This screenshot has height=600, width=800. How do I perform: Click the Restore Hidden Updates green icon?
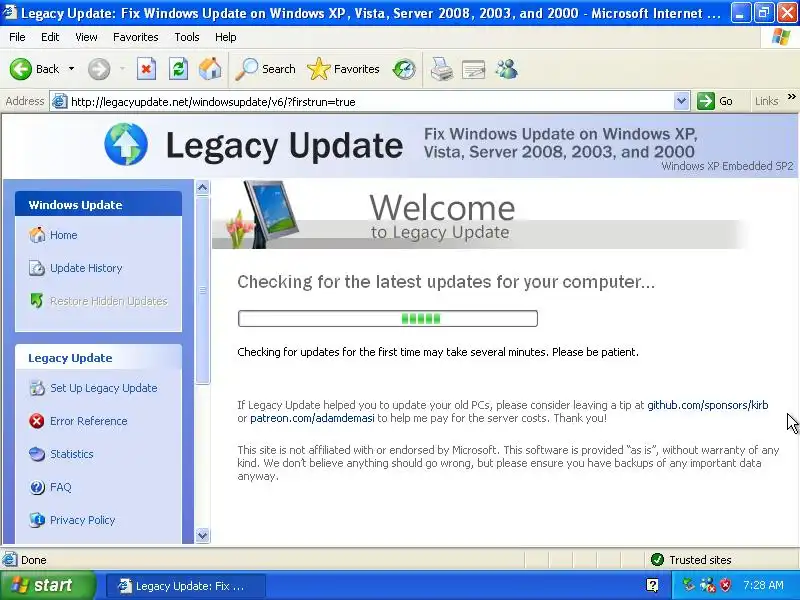[x=37, y=301]
